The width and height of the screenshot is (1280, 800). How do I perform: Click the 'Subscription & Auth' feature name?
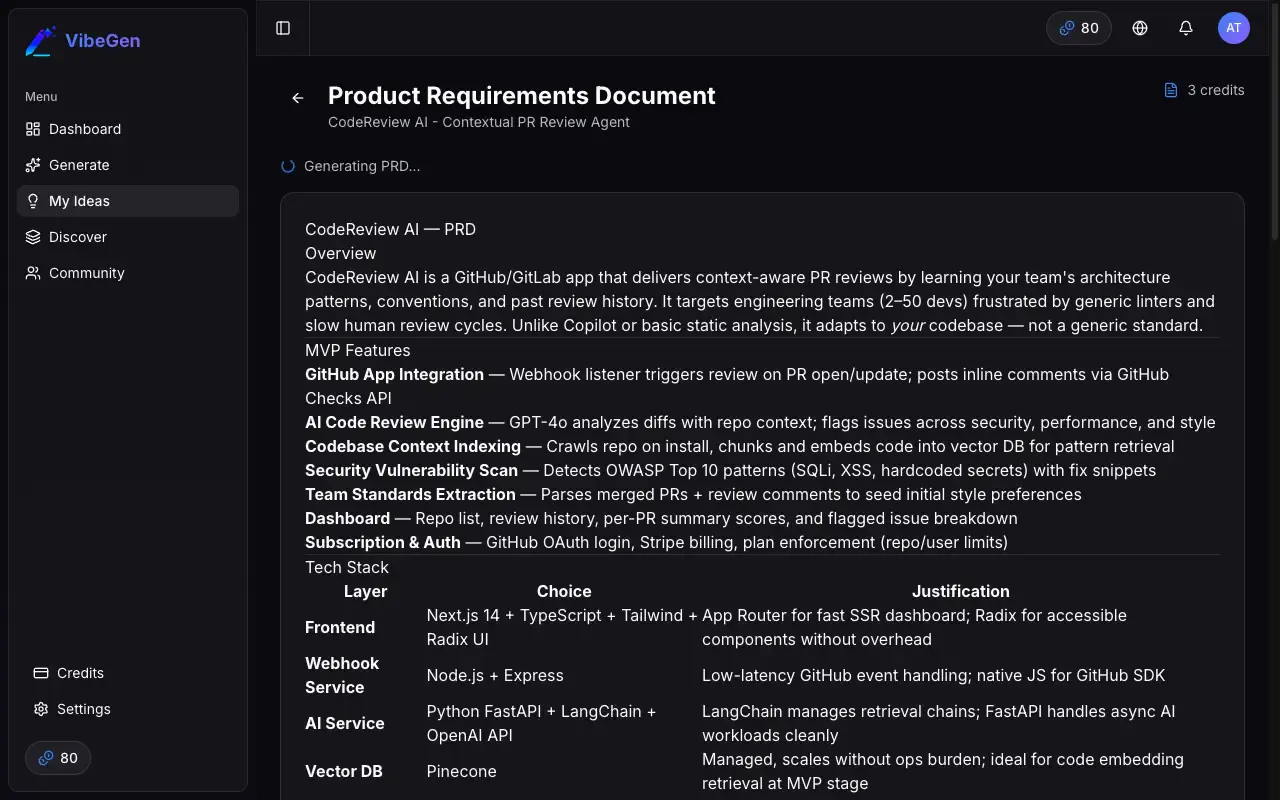pyautogui.click(x=383, y=542)
